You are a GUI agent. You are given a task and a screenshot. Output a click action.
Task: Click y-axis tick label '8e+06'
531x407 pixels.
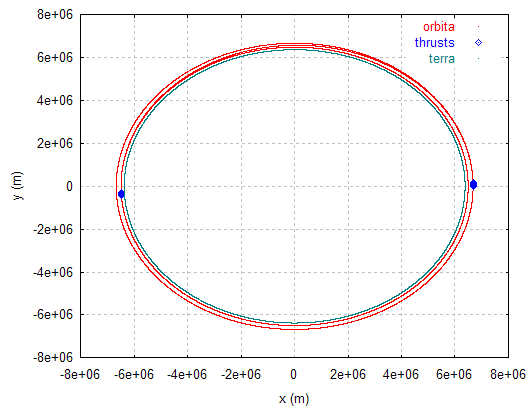(55, 15)
